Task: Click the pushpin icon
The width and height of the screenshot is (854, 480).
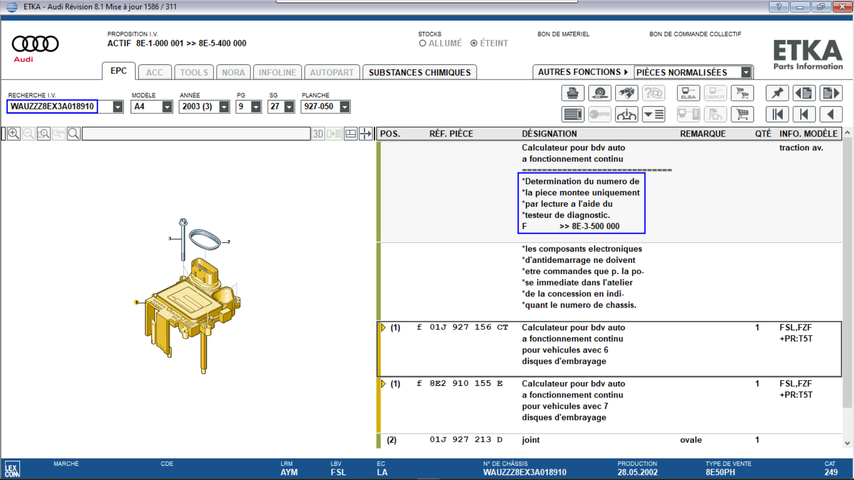Action: click(777, 93)
